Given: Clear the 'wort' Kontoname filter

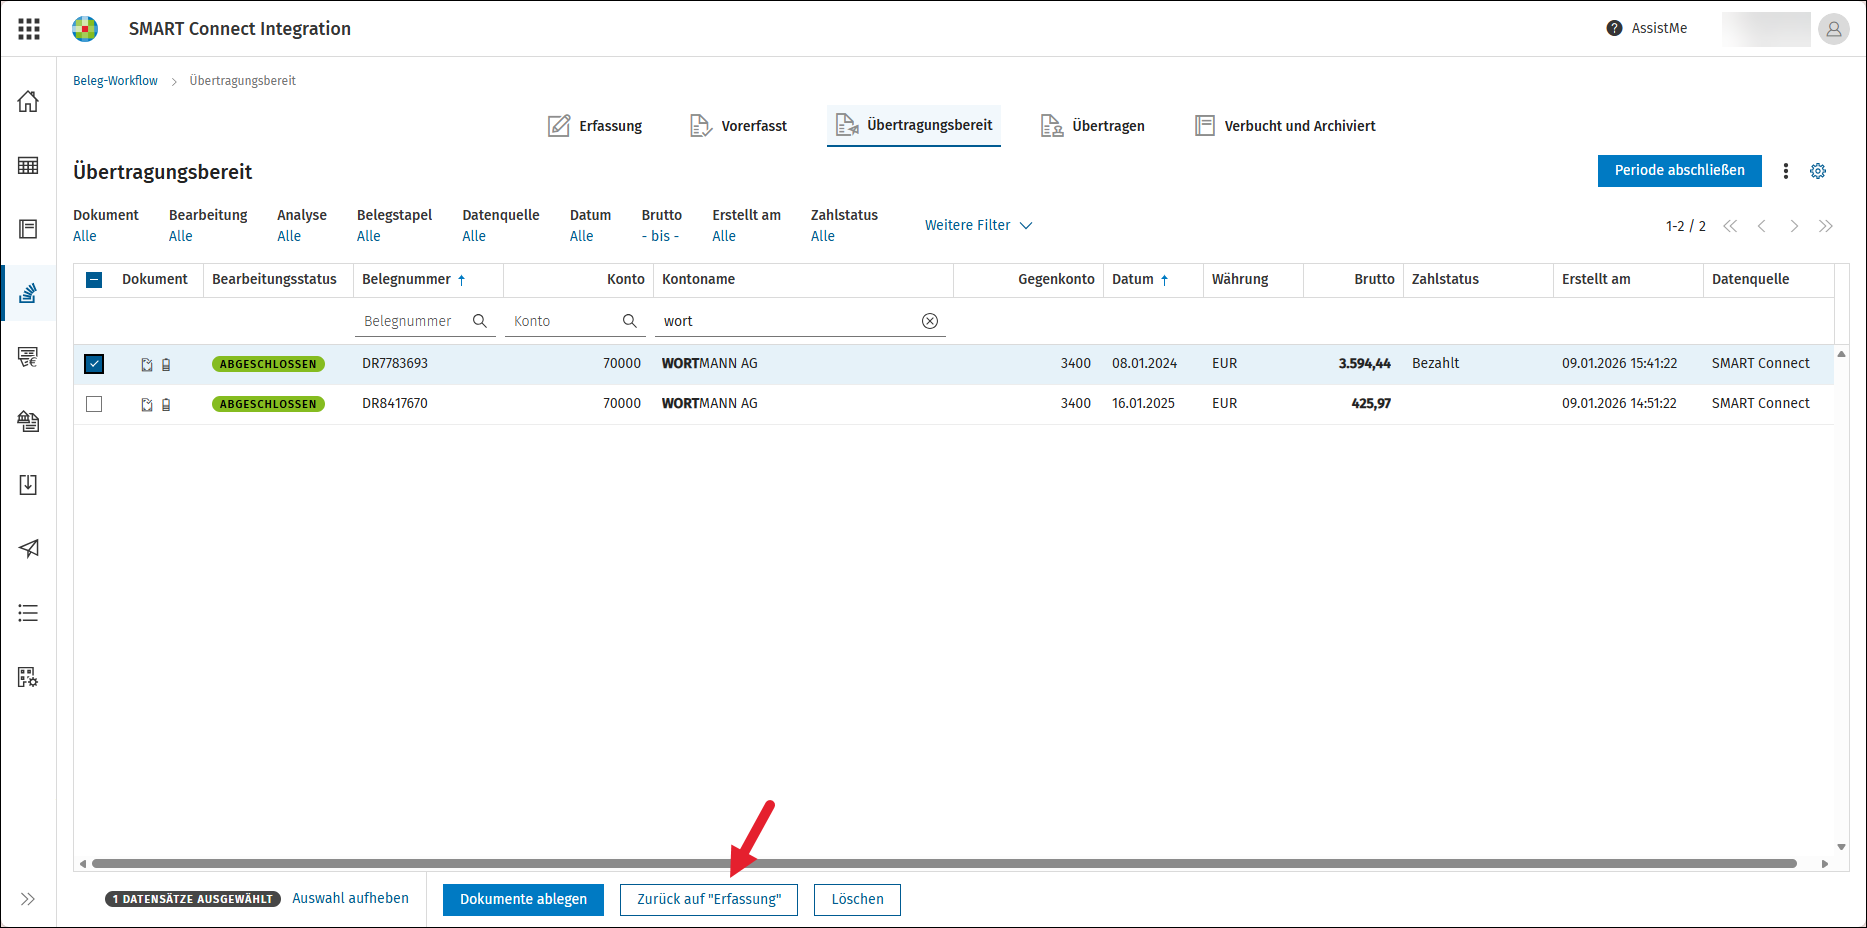Looking at the screenshot, I should click(930, 321).
